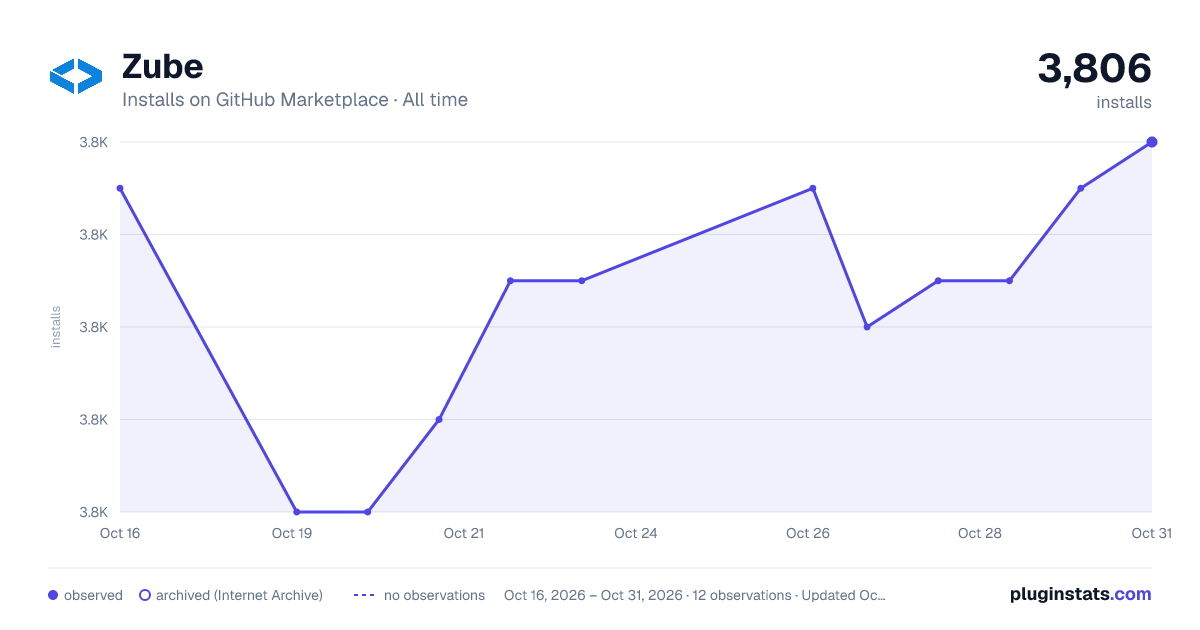Click the hollow archived legend marker
This screenshot has width=1200, height=630.
145,595
